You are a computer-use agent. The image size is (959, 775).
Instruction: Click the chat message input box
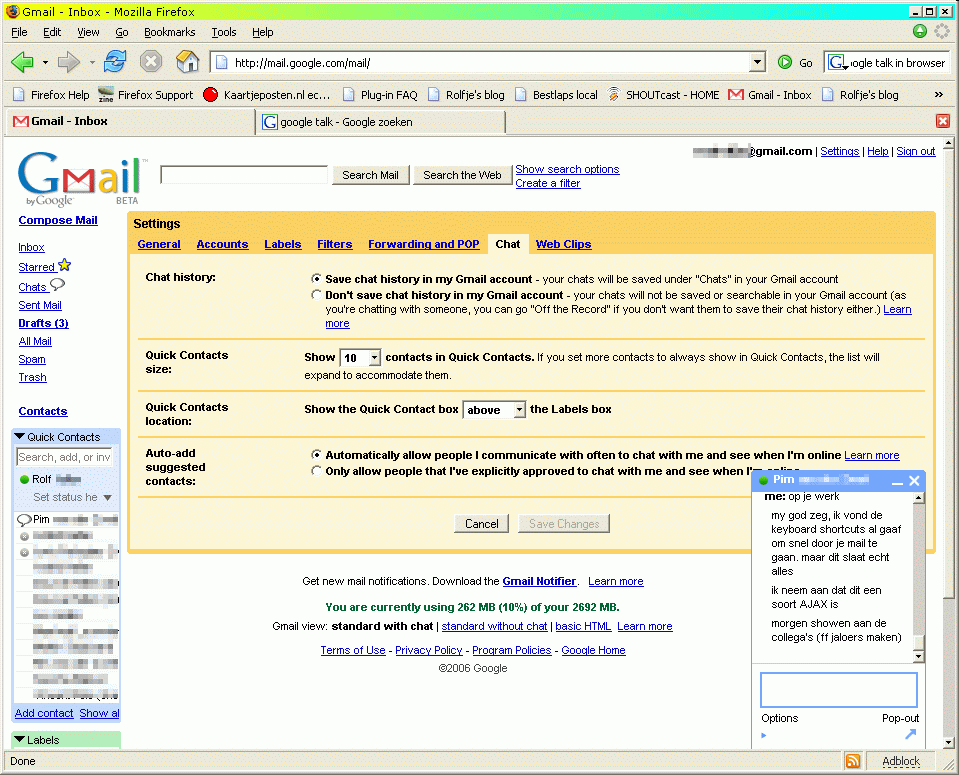[x=838, y=690]
